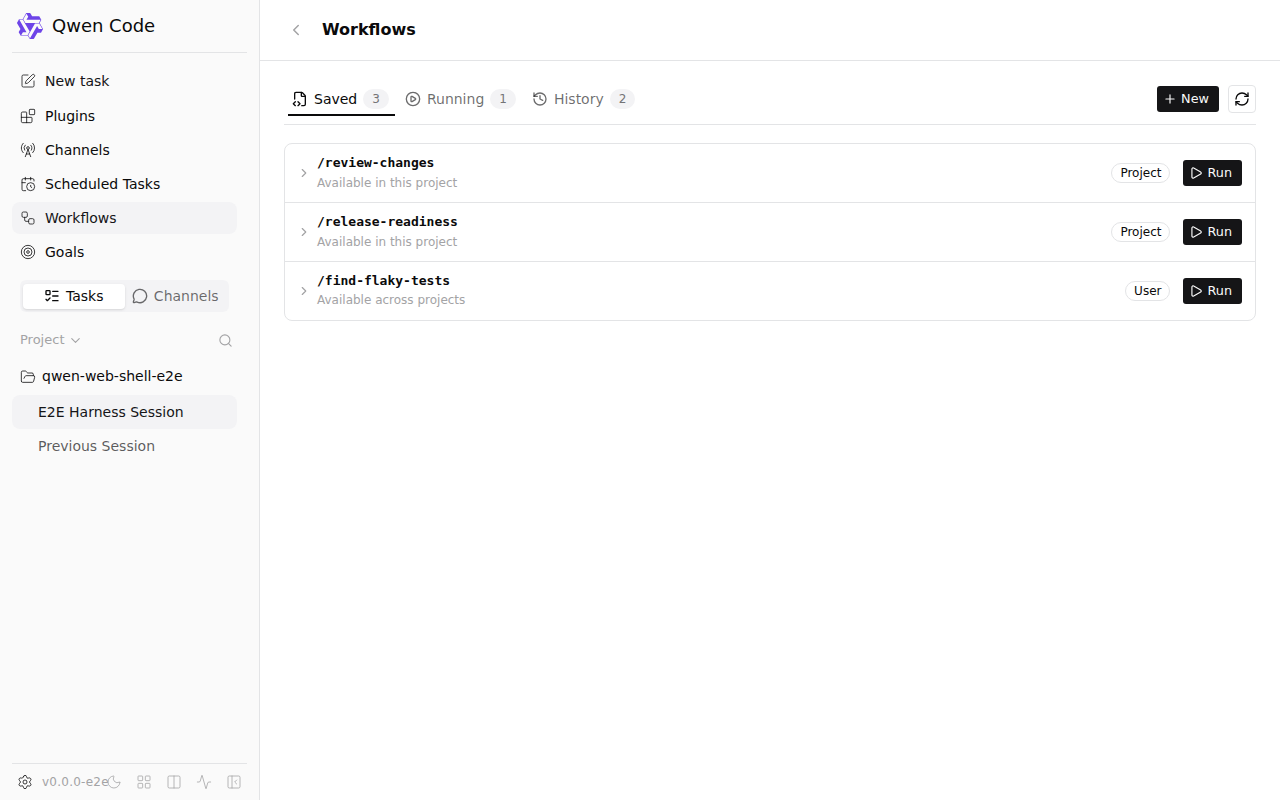Open New task from the sidebar

[x=124, y=81]
